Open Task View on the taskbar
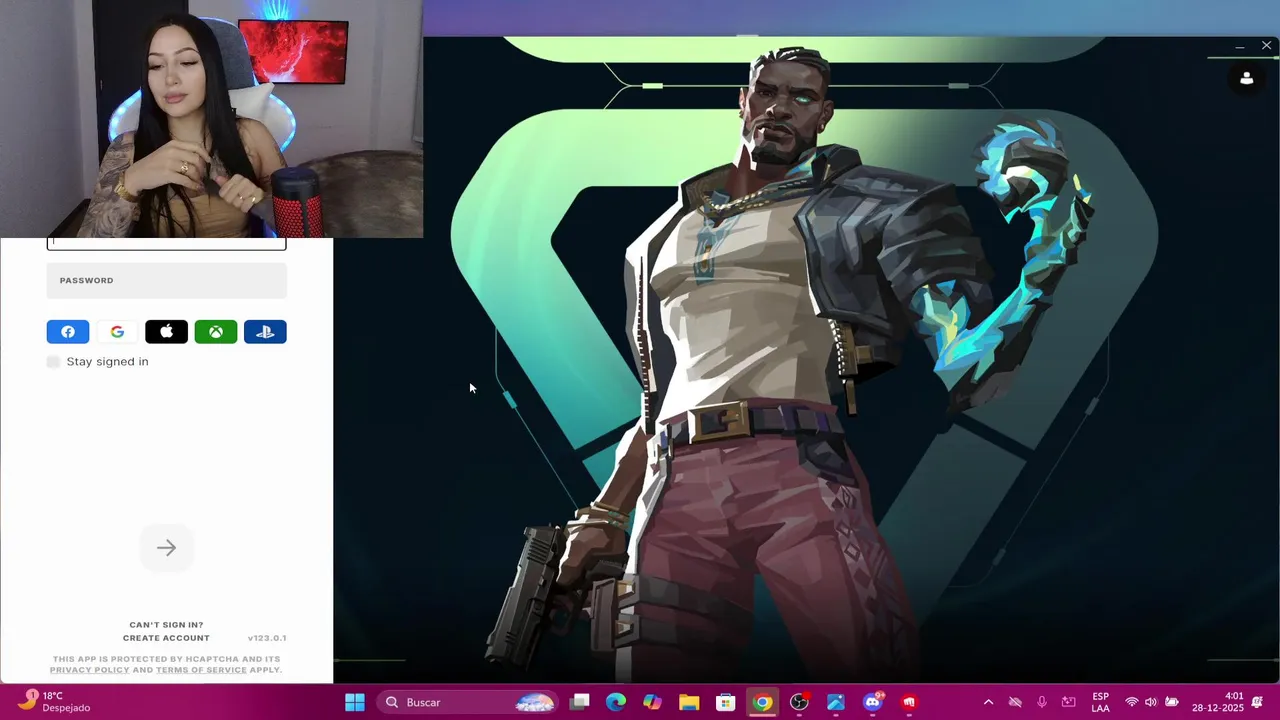This screenshot has height=720, width=1280. [580, 702]
